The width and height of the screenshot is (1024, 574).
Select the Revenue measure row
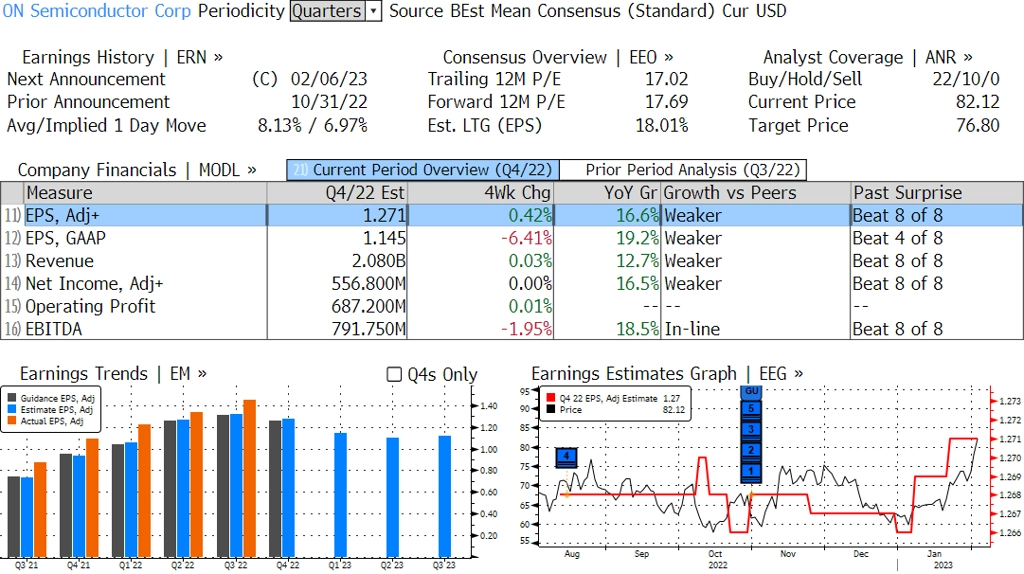tap(511, 261)
